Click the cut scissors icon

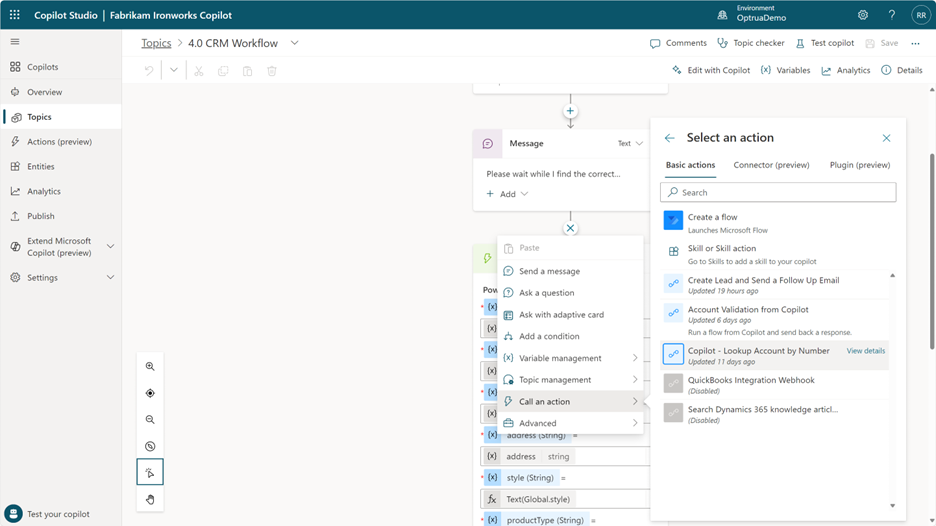tap(199, 71)
